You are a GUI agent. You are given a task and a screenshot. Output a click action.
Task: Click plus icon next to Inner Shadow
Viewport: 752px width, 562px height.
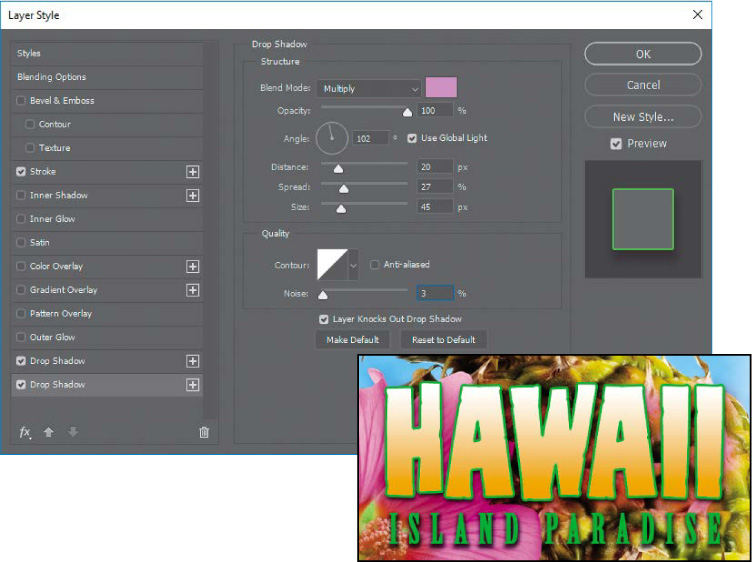[193, 196]
